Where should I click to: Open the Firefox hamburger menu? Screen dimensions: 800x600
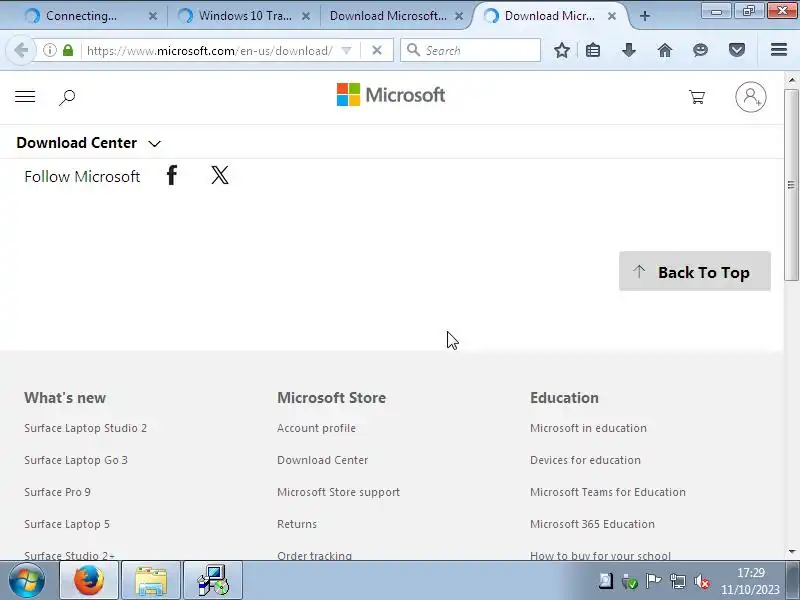779,49
